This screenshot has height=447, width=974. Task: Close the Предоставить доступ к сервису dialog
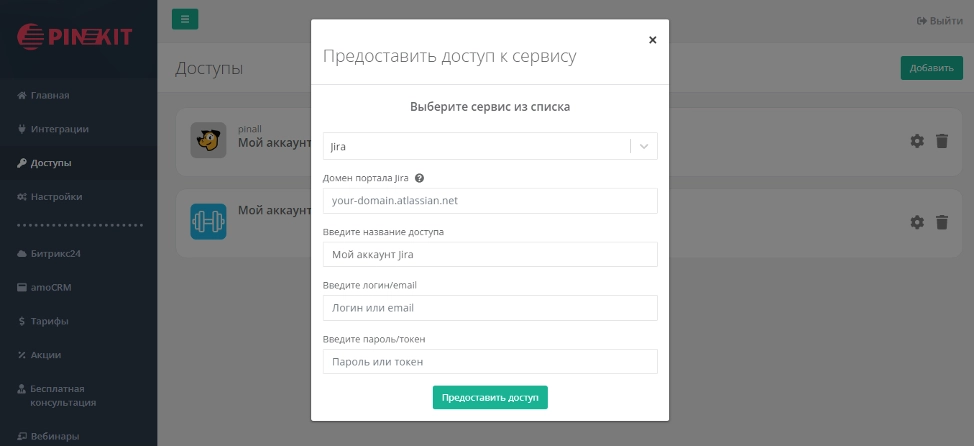tap(652, 40)
